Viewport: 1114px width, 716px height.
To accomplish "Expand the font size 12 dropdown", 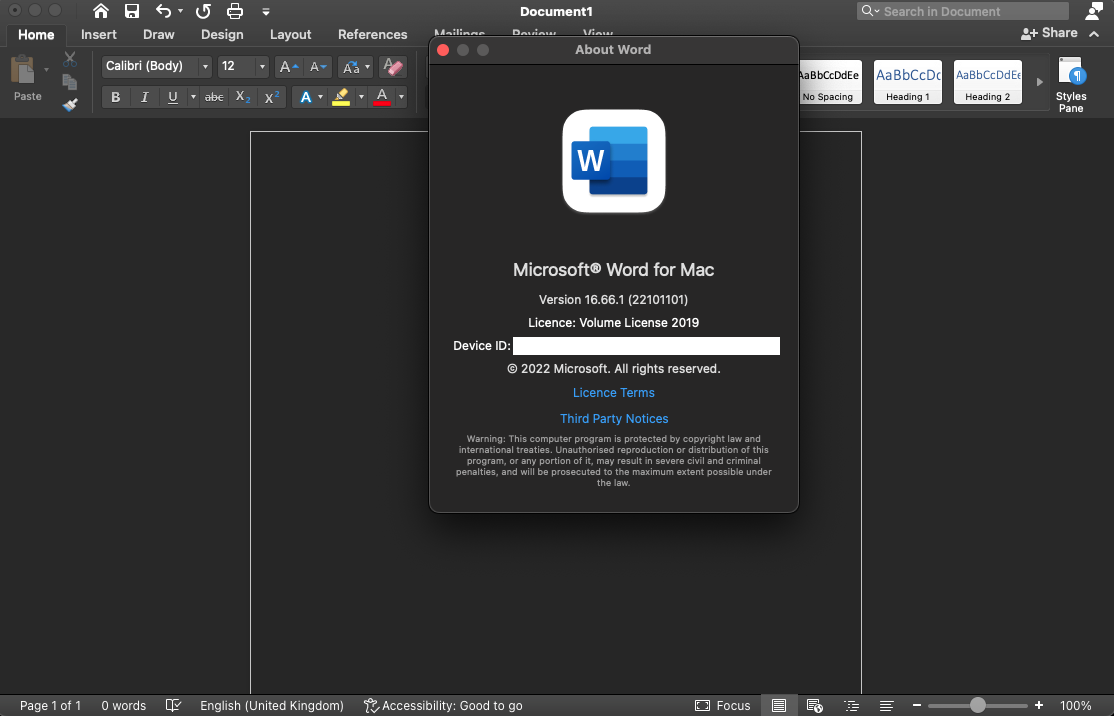I will [261, 66].
